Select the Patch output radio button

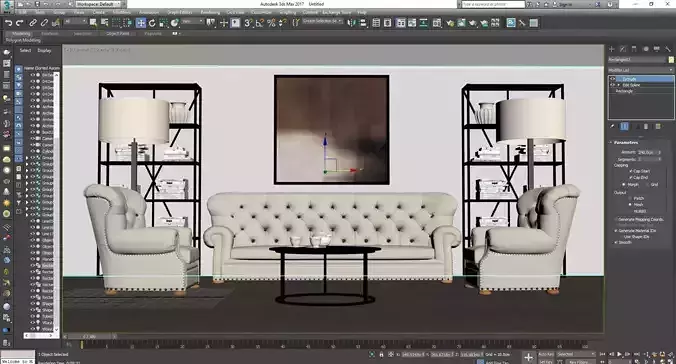tap(630, 198)
